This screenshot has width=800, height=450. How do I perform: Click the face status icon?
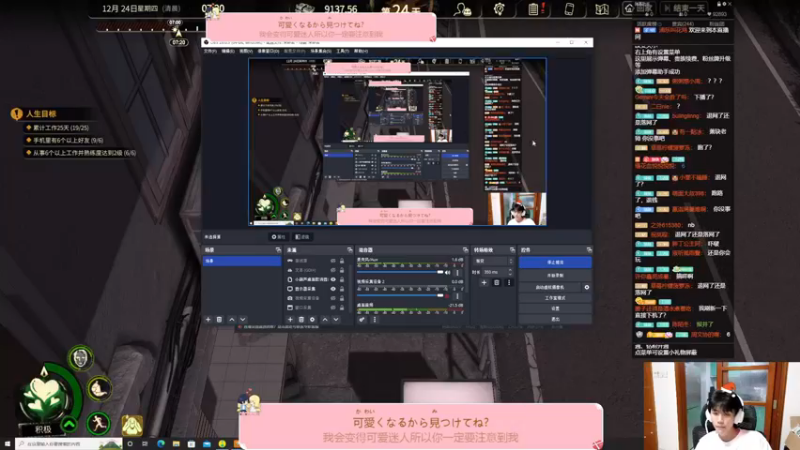81,358
